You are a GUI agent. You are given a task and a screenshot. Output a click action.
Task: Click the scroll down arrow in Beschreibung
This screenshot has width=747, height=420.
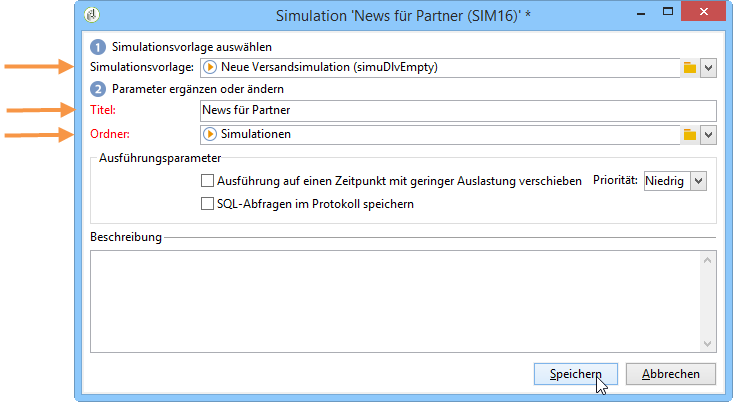point(707,344)
